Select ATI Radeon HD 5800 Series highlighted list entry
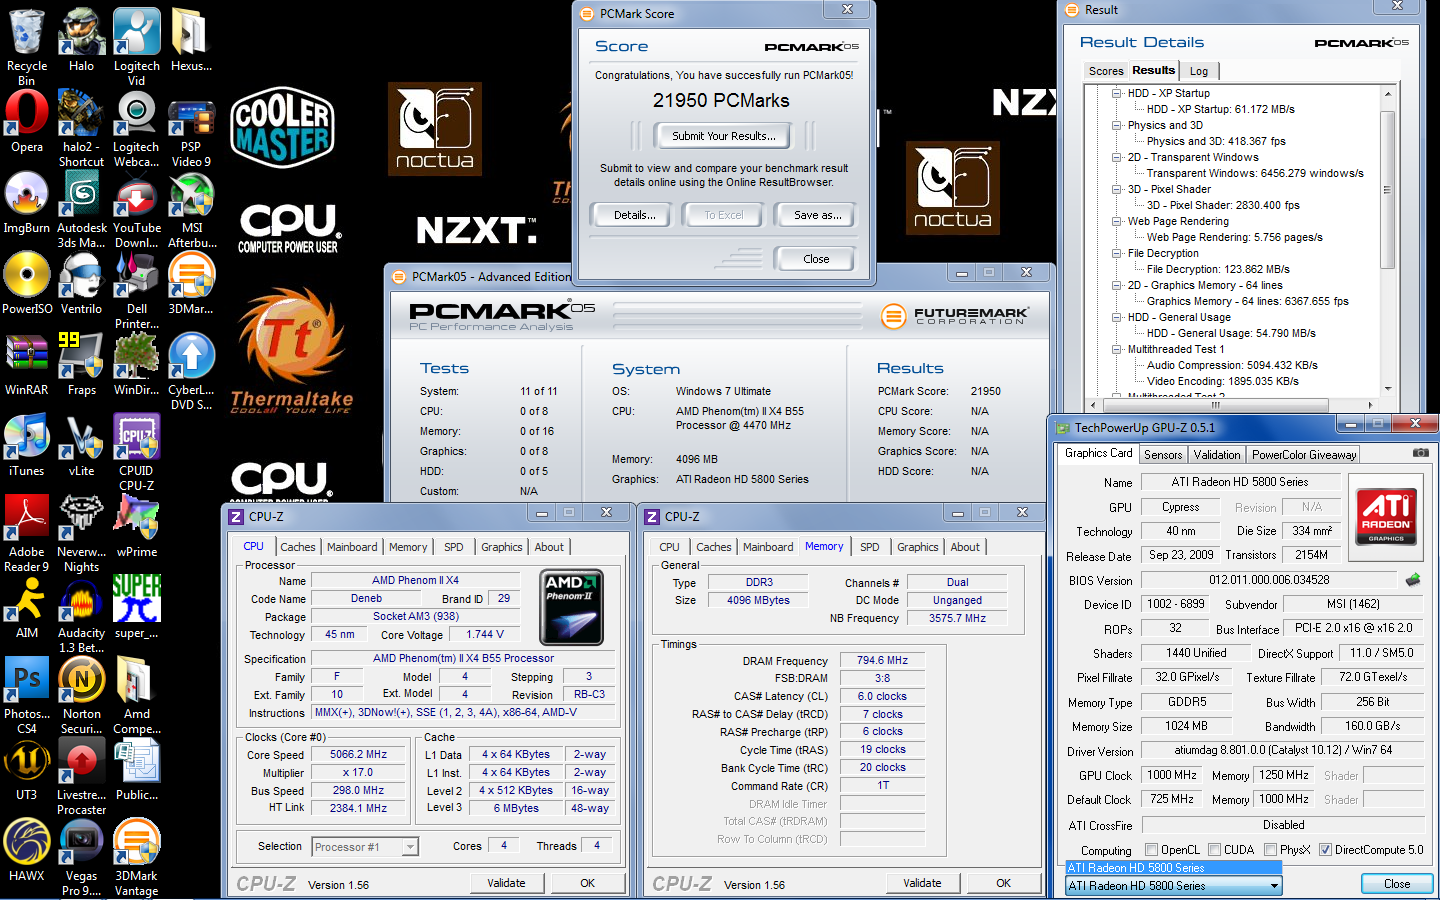 1173,868
